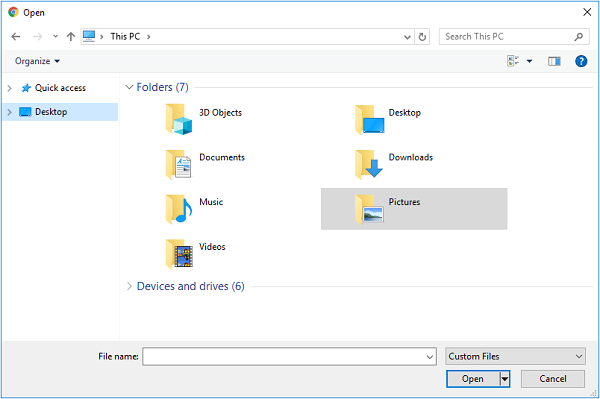Click the search magnifier icon
Image resolution: width=600 pixels, height=399 pixels.
(579, 37)
